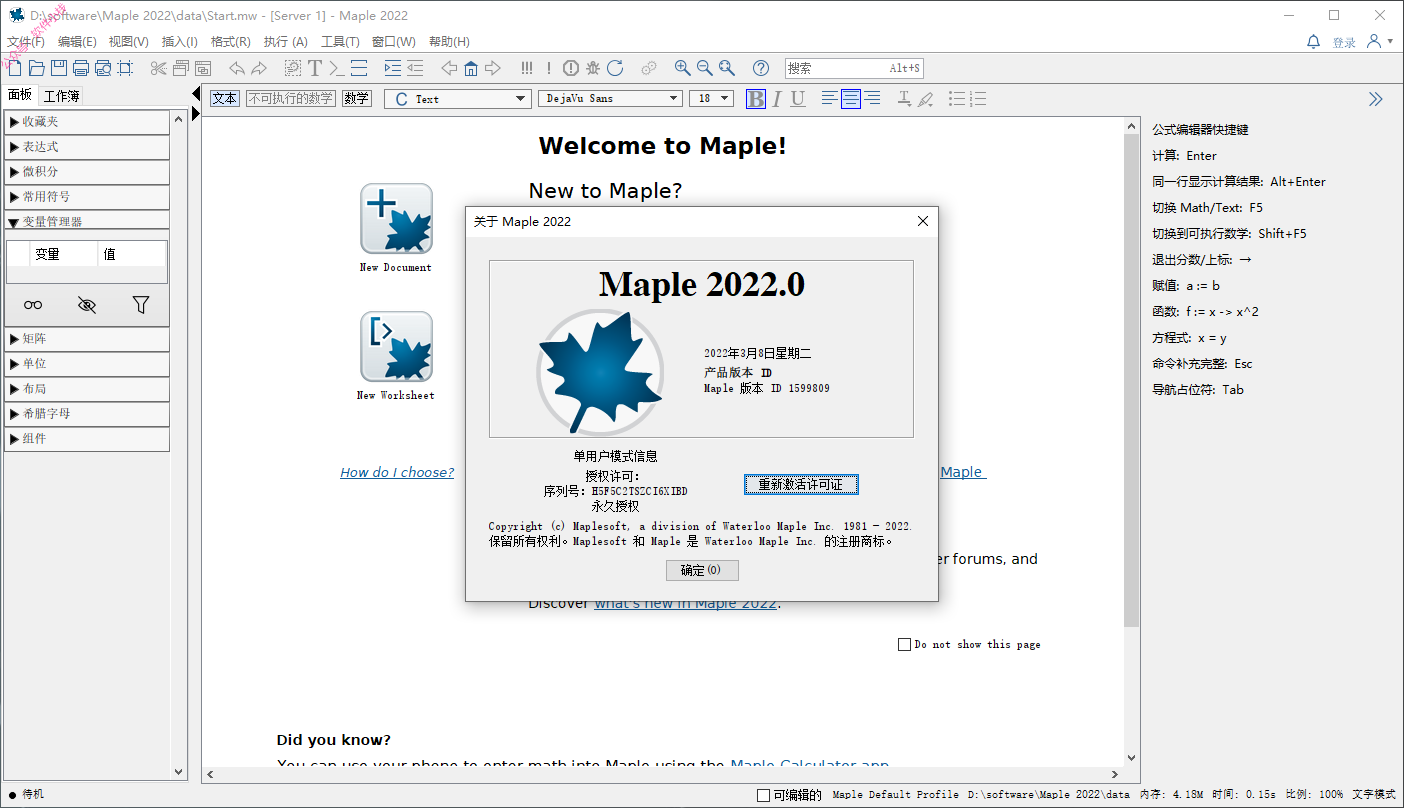
Task: Toggle underline formatting button
Action: 798,98
